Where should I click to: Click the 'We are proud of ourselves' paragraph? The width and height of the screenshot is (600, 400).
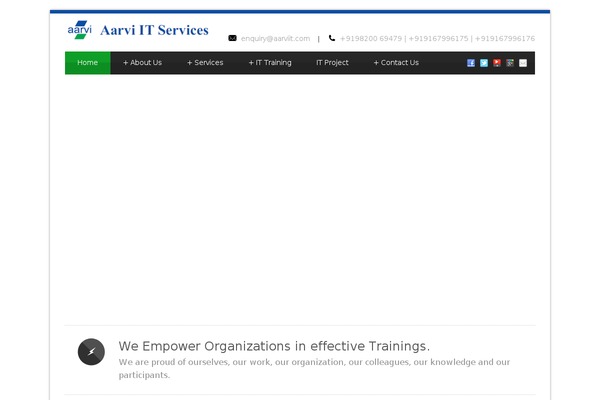(314, 368)
